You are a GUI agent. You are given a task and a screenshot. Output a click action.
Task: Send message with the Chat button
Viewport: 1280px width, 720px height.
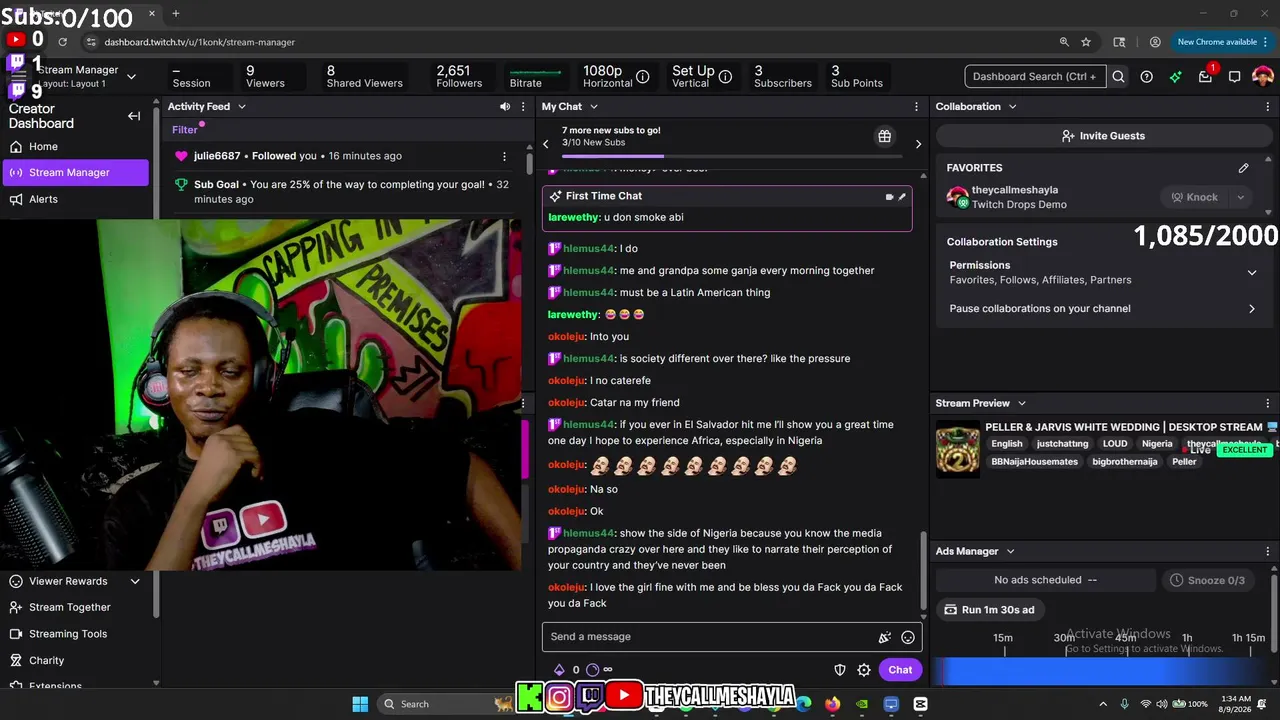(900, 670)
